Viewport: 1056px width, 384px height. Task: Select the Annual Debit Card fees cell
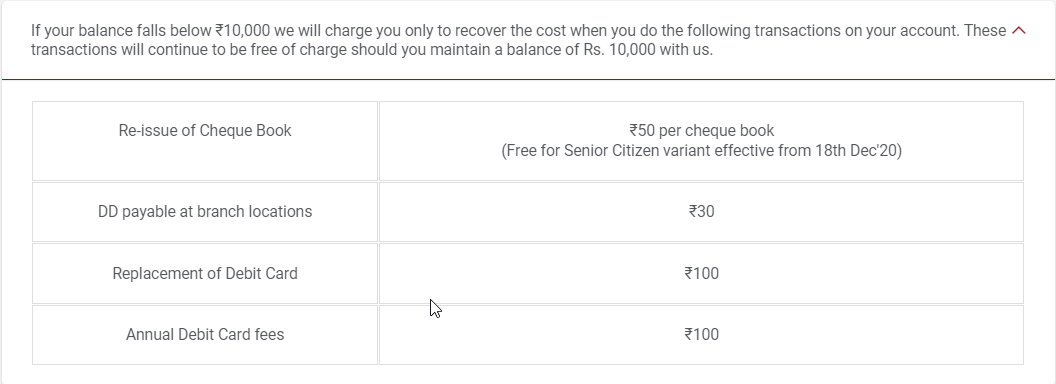[205, 335]
